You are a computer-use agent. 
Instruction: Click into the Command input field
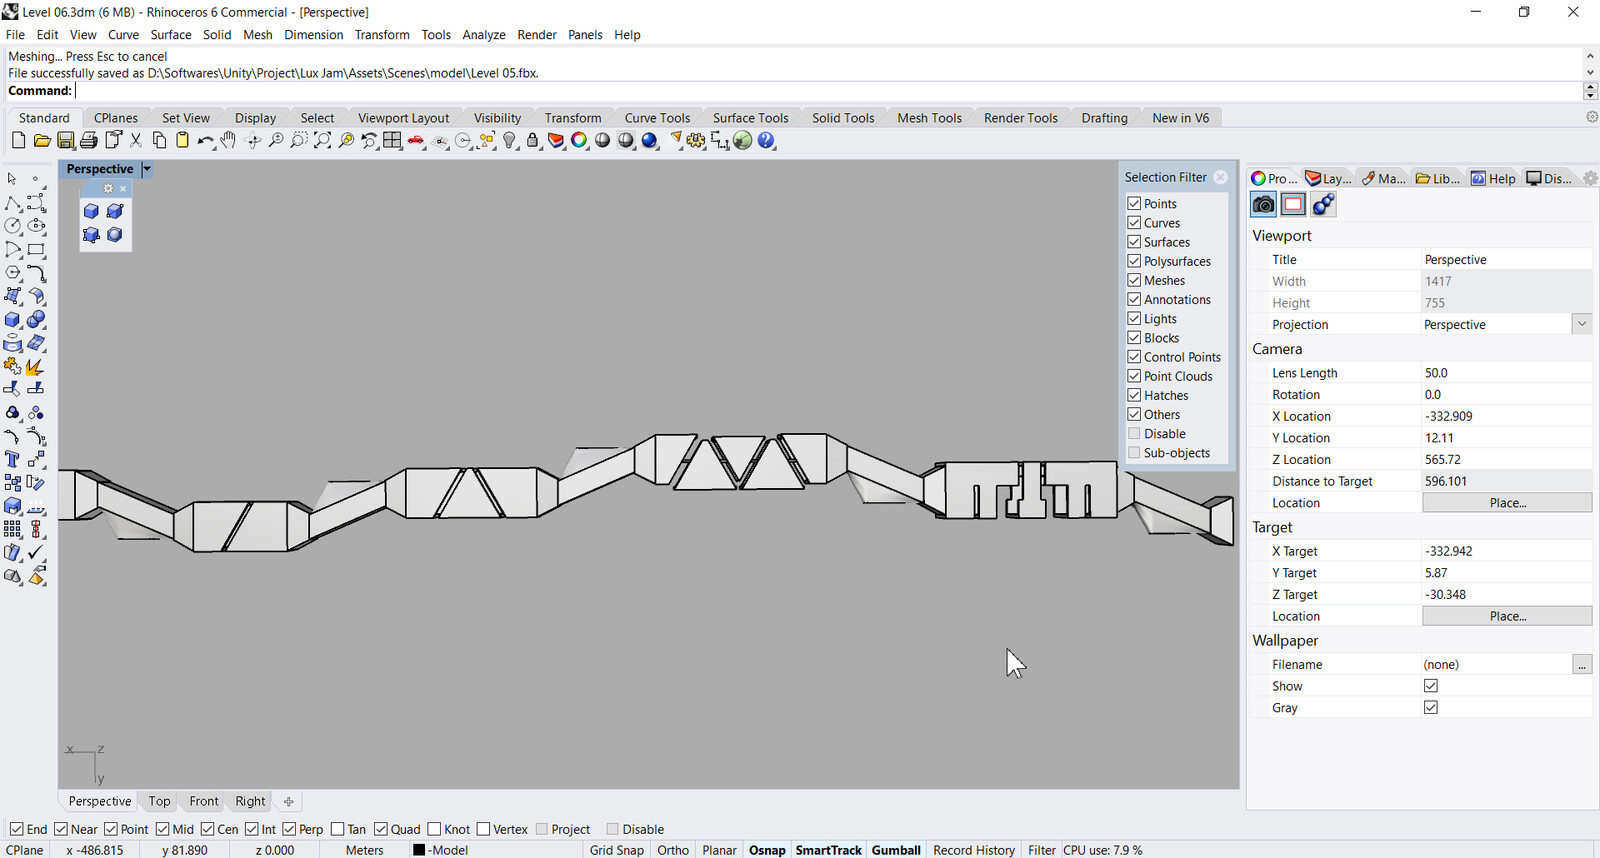[x=828, y=91]
